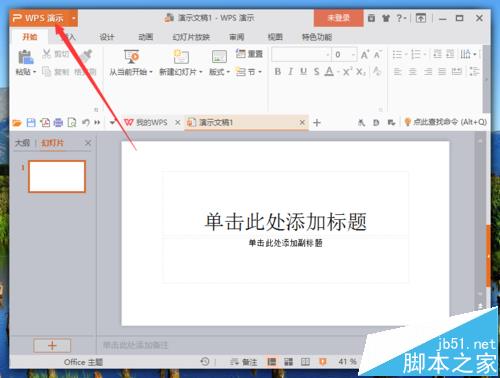Click the Format Painter brush icon
Image resolution: width=500 pixels, height=378 pixels.
point(85,56)
